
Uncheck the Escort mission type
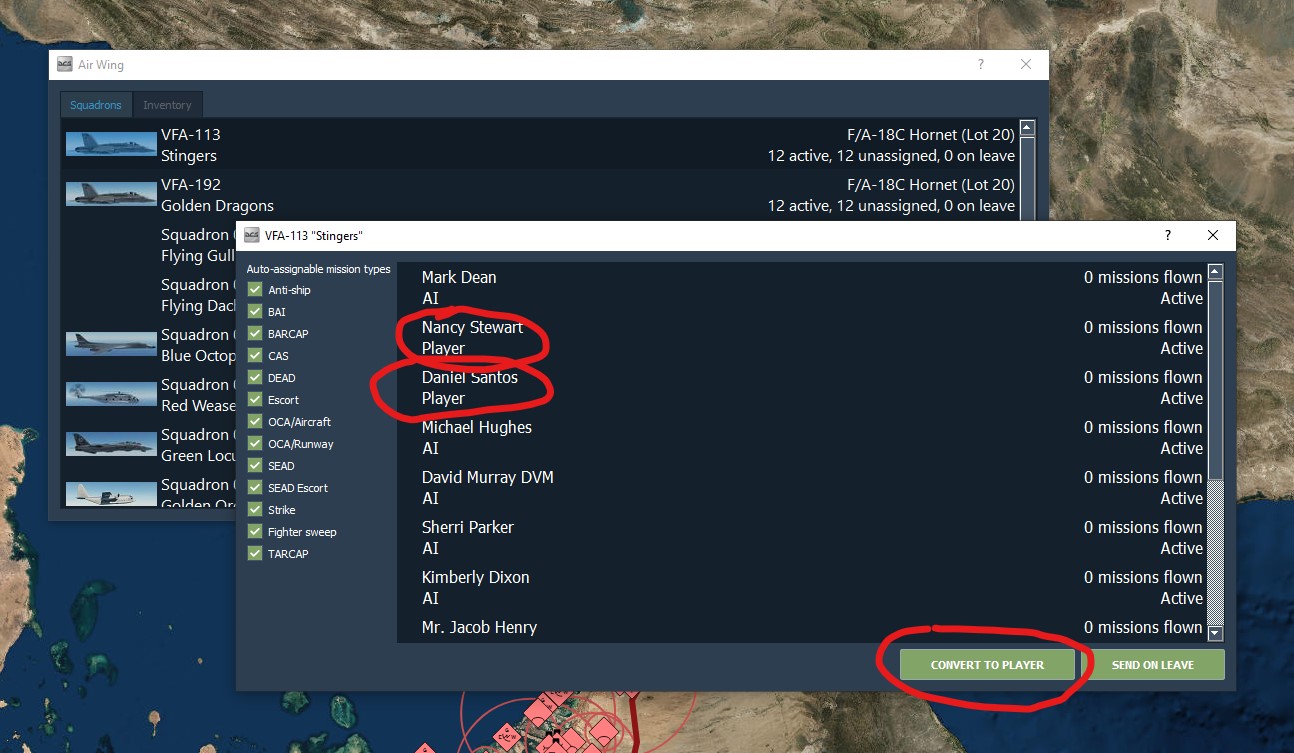tap(255, 400)
